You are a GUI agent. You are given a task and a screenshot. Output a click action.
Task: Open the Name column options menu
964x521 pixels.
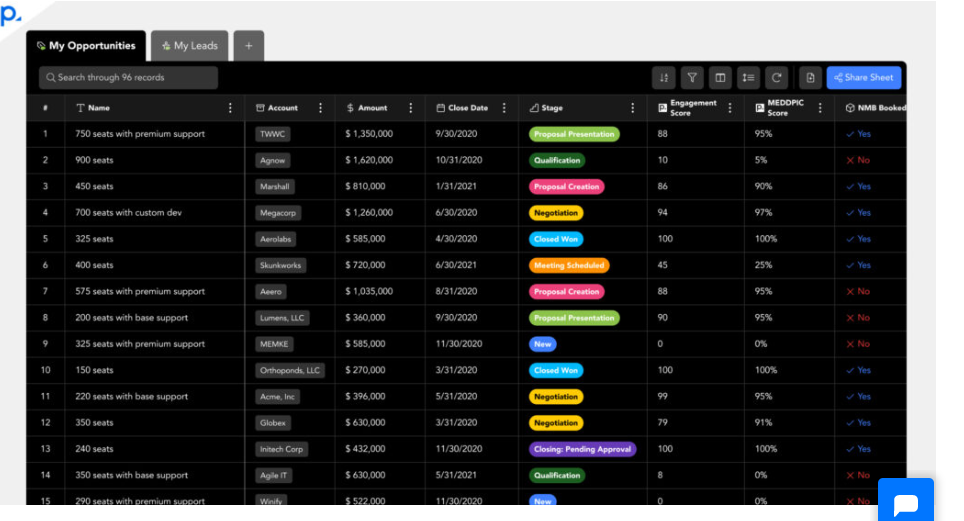(231, 108)
